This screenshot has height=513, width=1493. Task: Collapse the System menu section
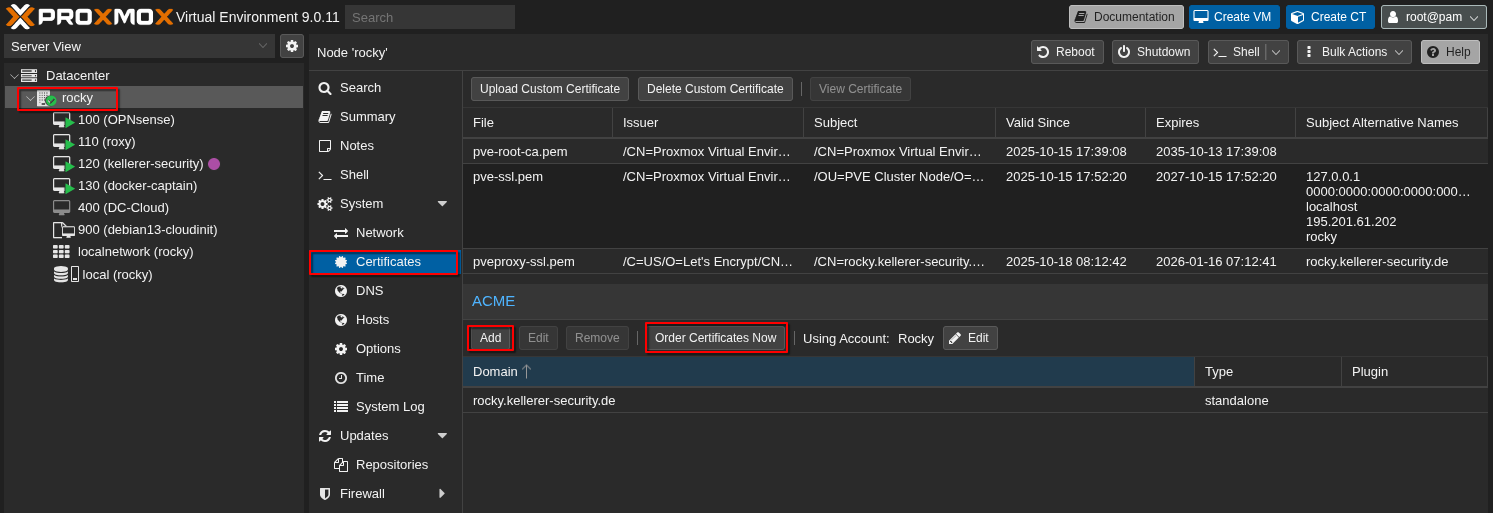442,204
